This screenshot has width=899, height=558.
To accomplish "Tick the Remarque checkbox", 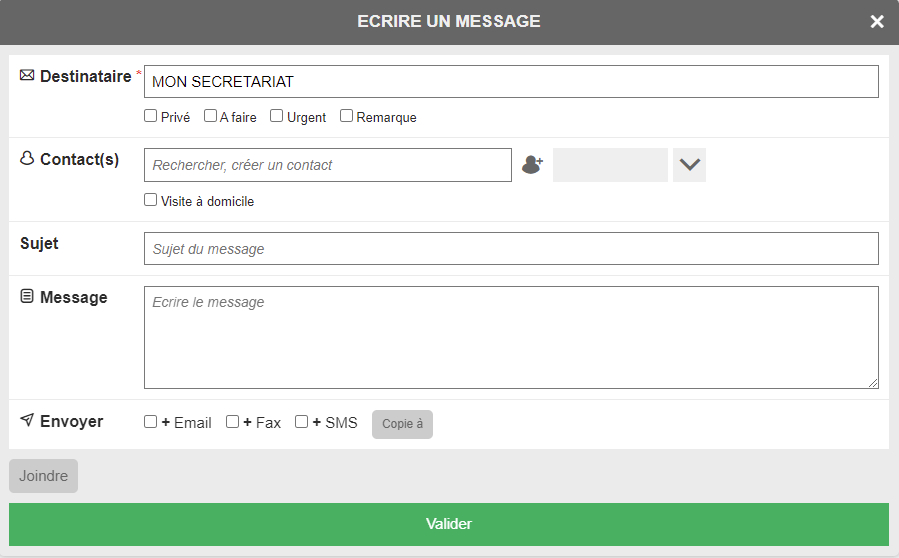I will pyautogui.click(x=347, y=116).
